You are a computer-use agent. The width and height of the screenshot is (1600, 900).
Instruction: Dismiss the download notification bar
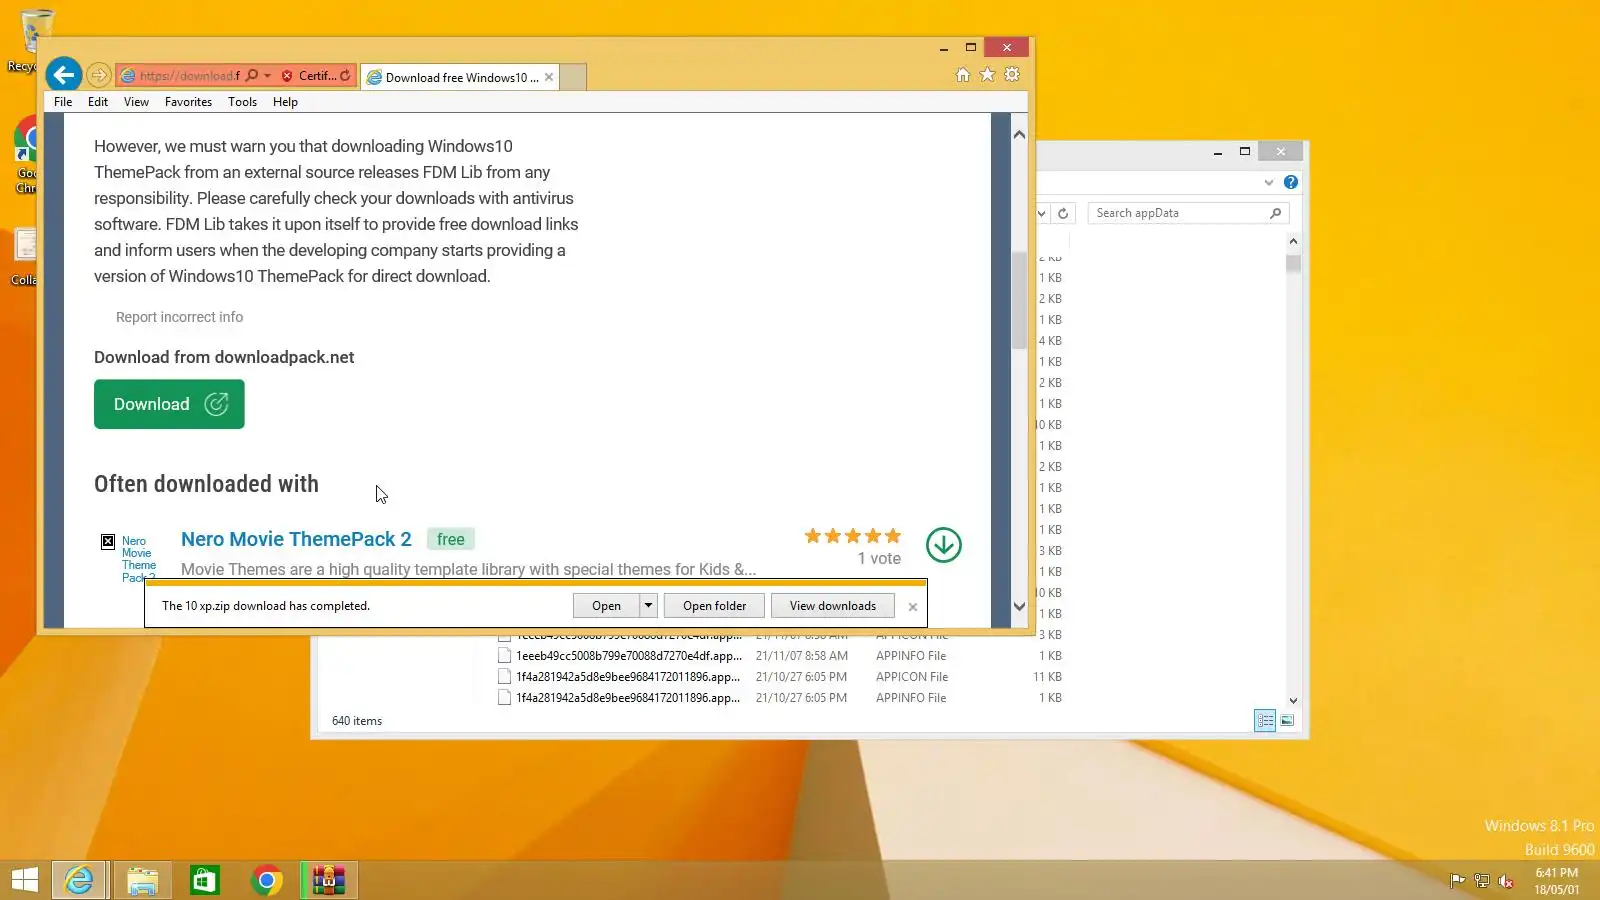pos(912,607)
